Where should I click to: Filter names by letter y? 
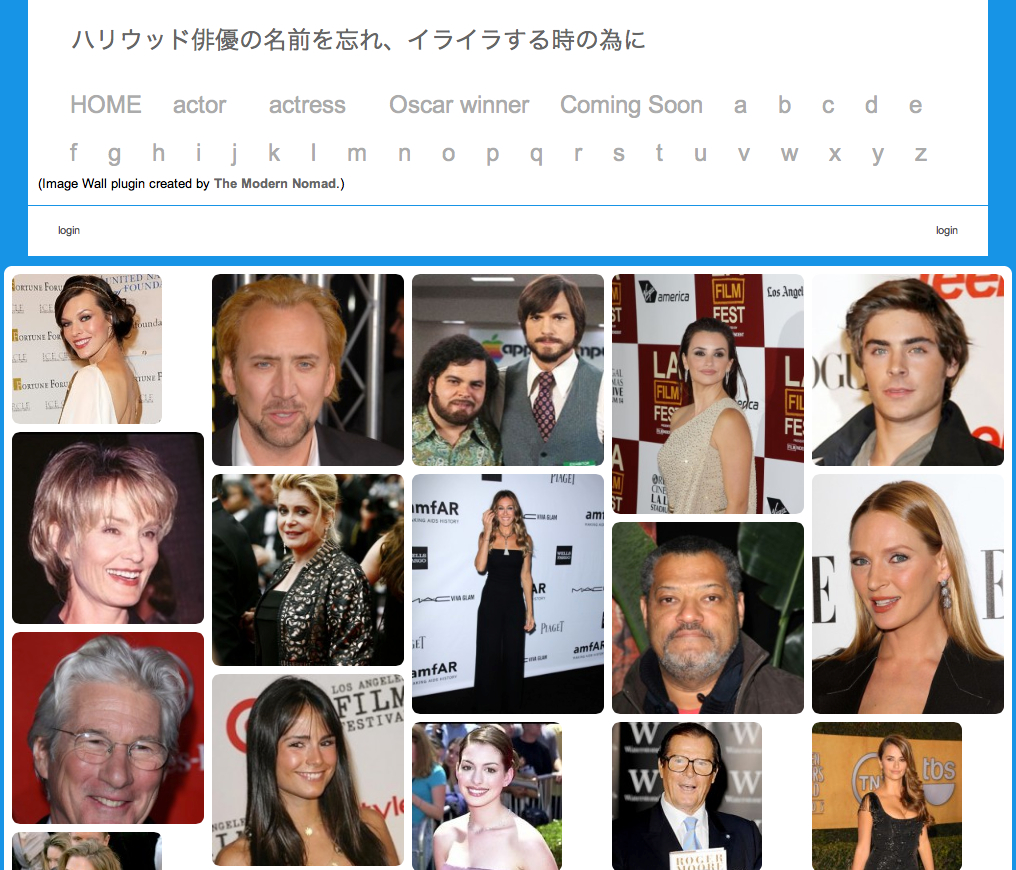[x=877, y=155]
